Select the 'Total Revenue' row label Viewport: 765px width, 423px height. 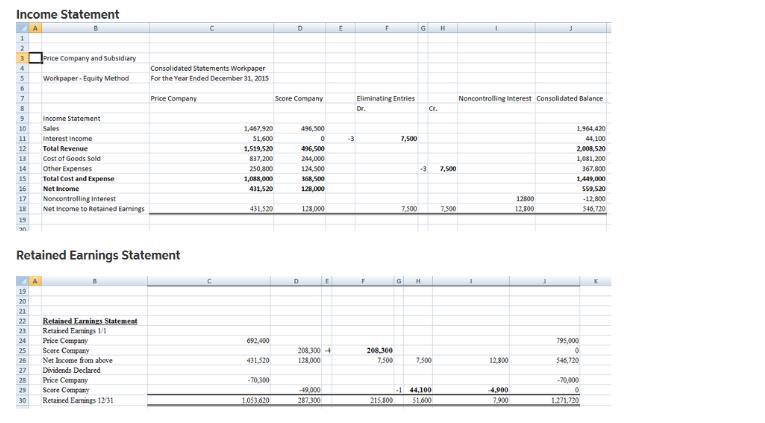coord(65,148)
